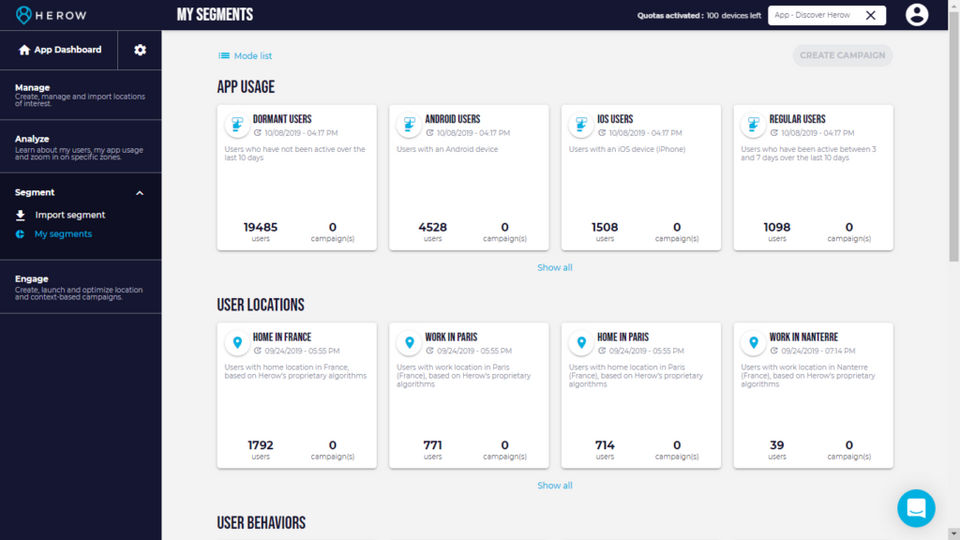Click the iOS Users segment icon
The image size is (960, 540).
[581, 124]
